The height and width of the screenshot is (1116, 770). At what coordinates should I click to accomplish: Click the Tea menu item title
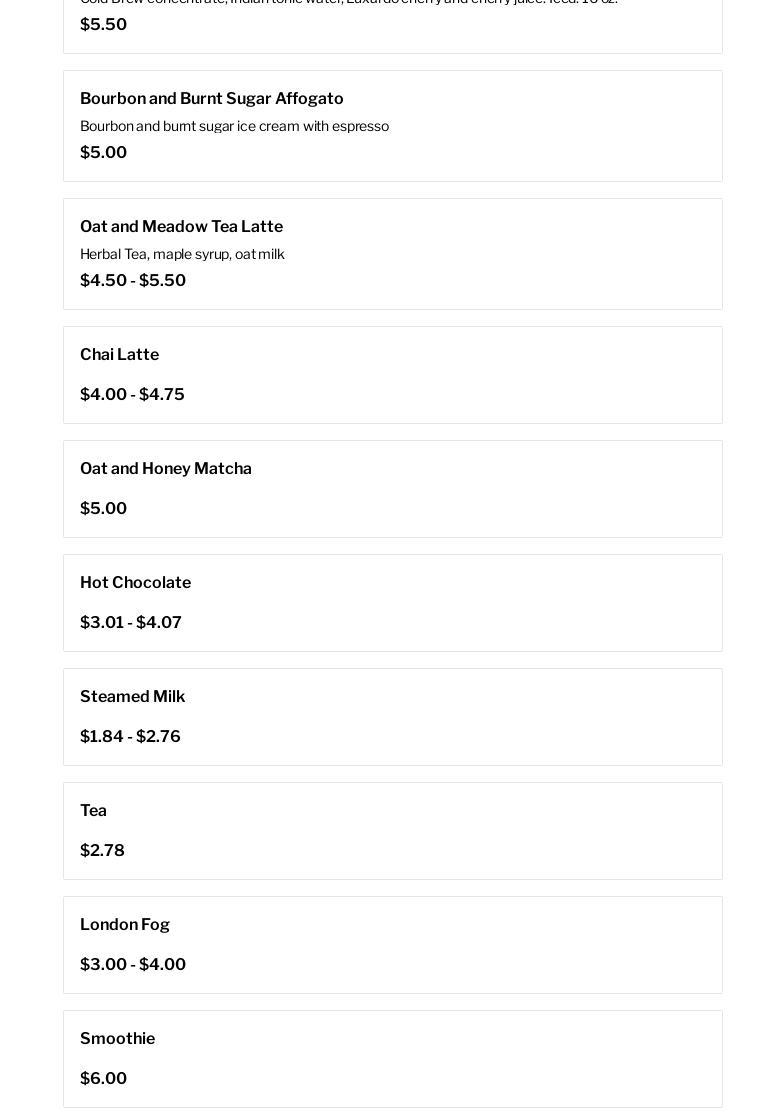[x=93, y=811]
